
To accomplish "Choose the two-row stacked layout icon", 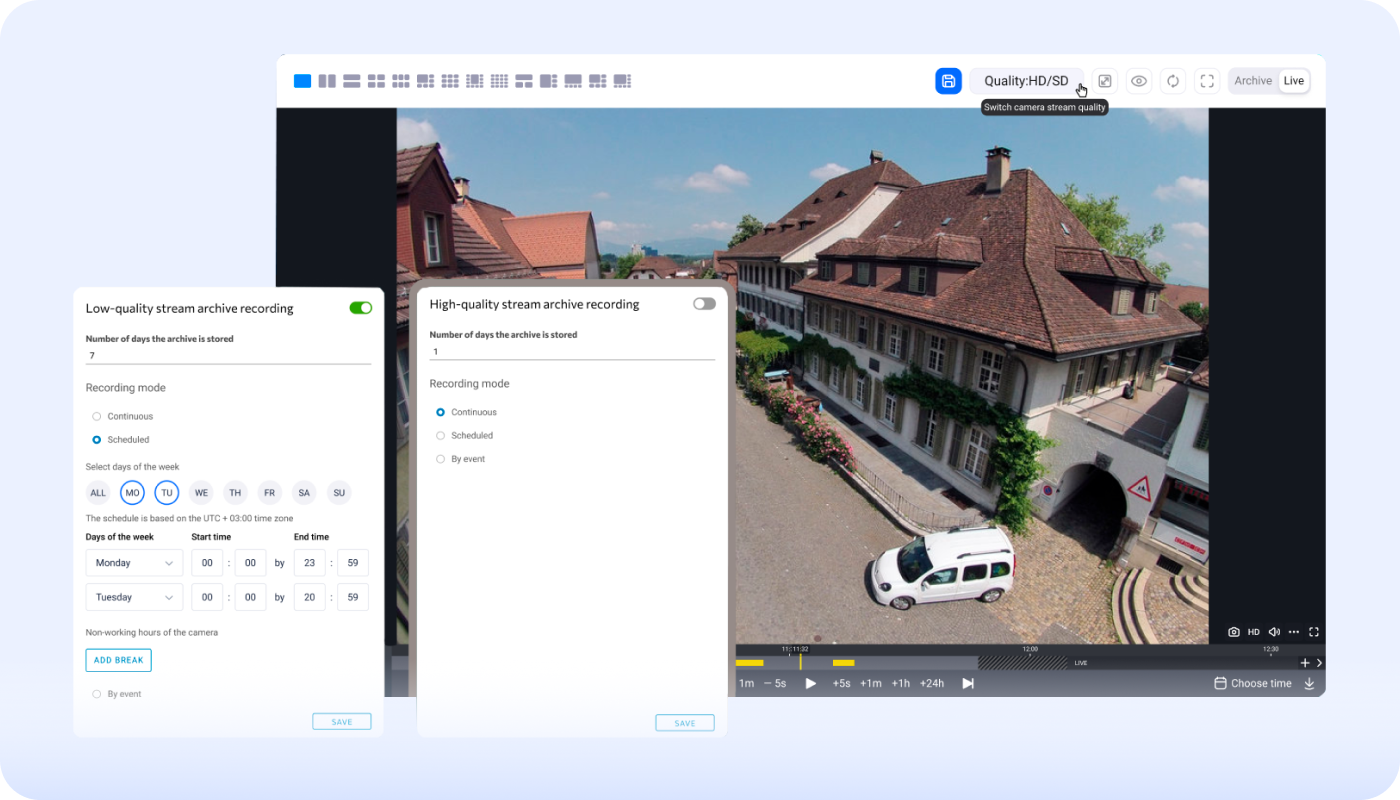I will click(352, 81).
